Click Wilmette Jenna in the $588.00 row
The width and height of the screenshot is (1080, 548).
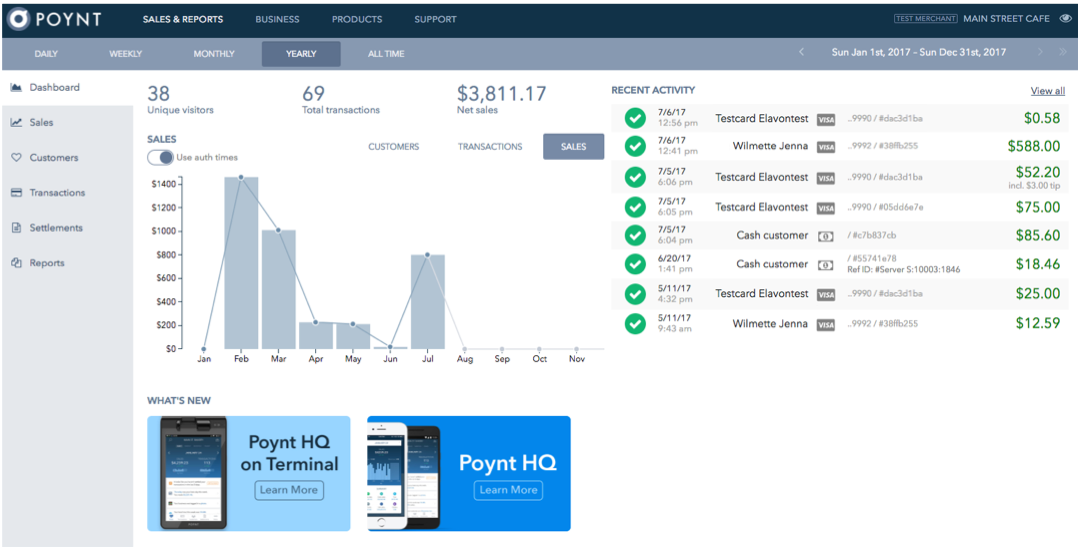pos(770,146)
